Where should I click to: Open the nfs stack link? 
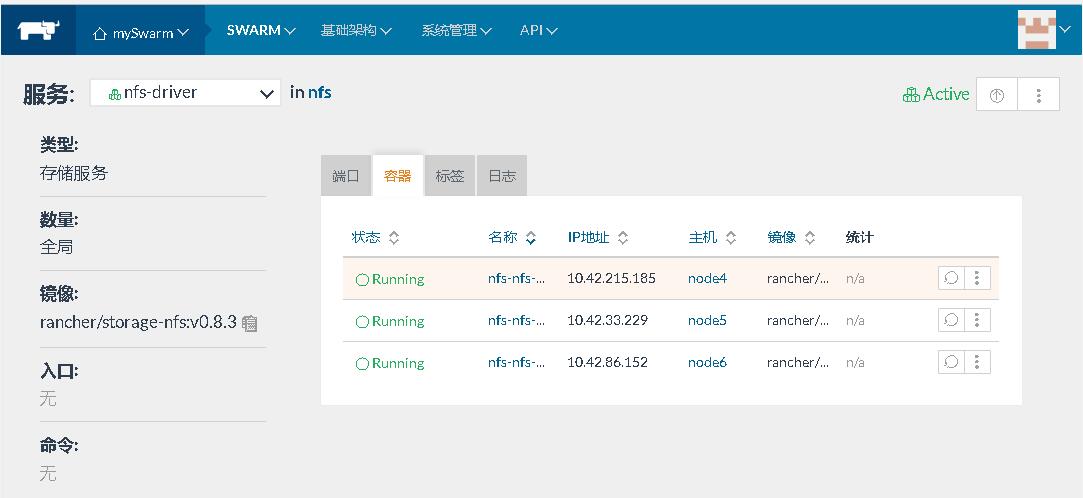click(320, 93)
